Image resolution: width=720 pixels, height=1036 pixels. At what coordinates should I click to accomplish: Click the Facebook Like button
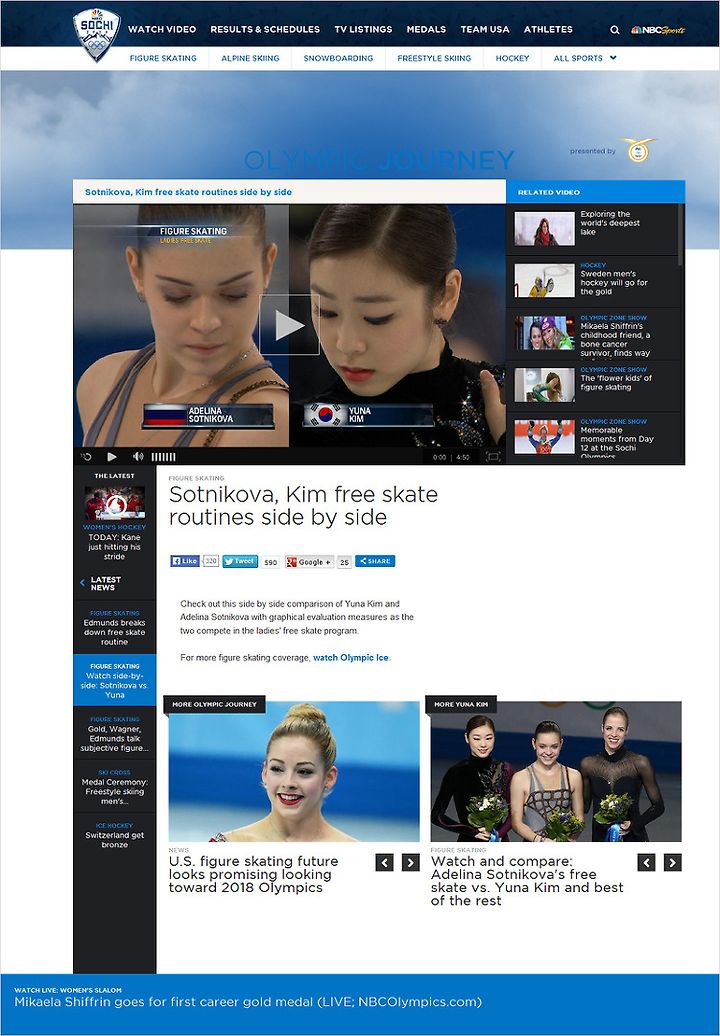[x=185, y=561]
